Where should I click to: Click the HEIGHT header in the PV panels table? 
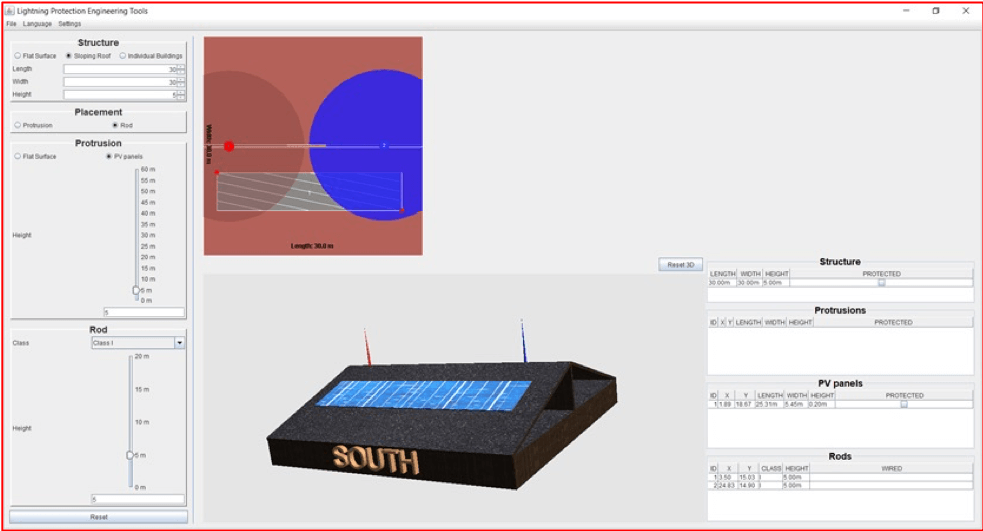(822, 396)
